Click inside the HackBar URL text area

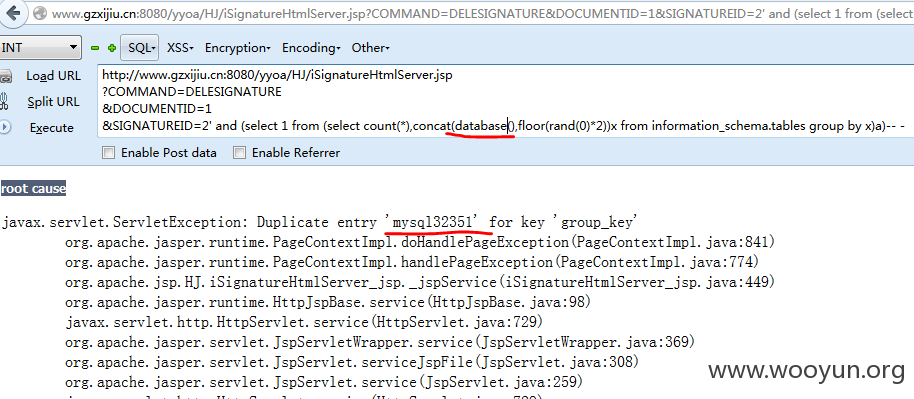(x=505, y=100)
